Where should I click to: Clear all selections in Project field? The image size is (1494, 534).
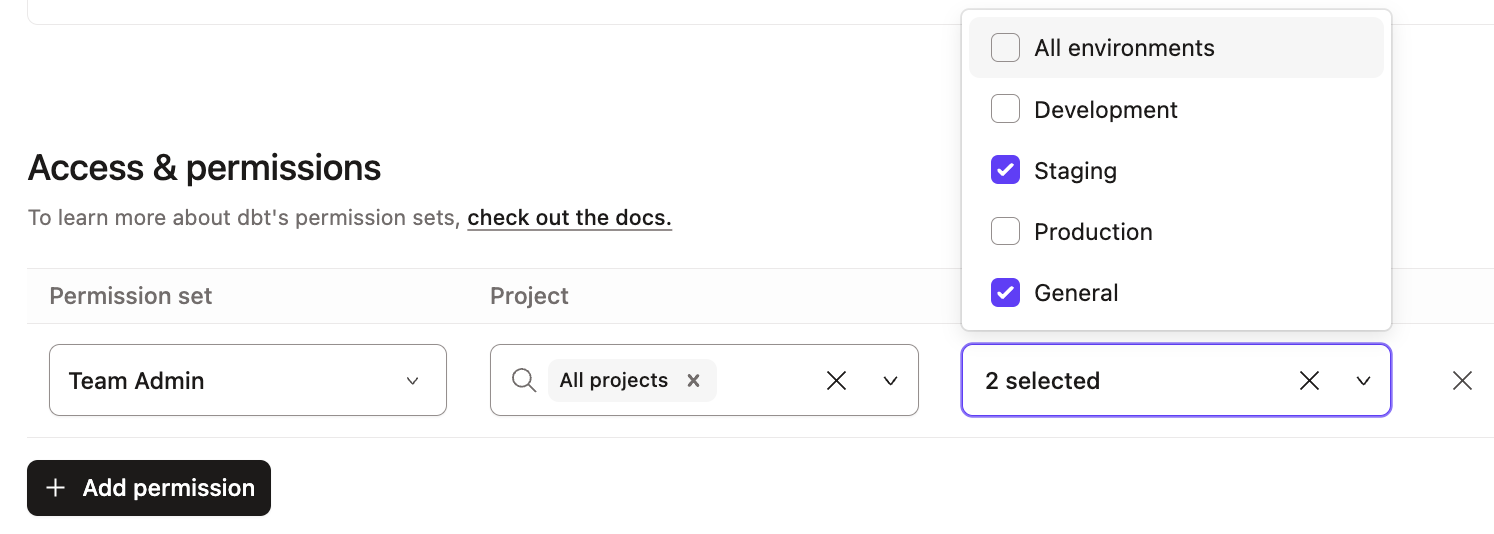836,381
